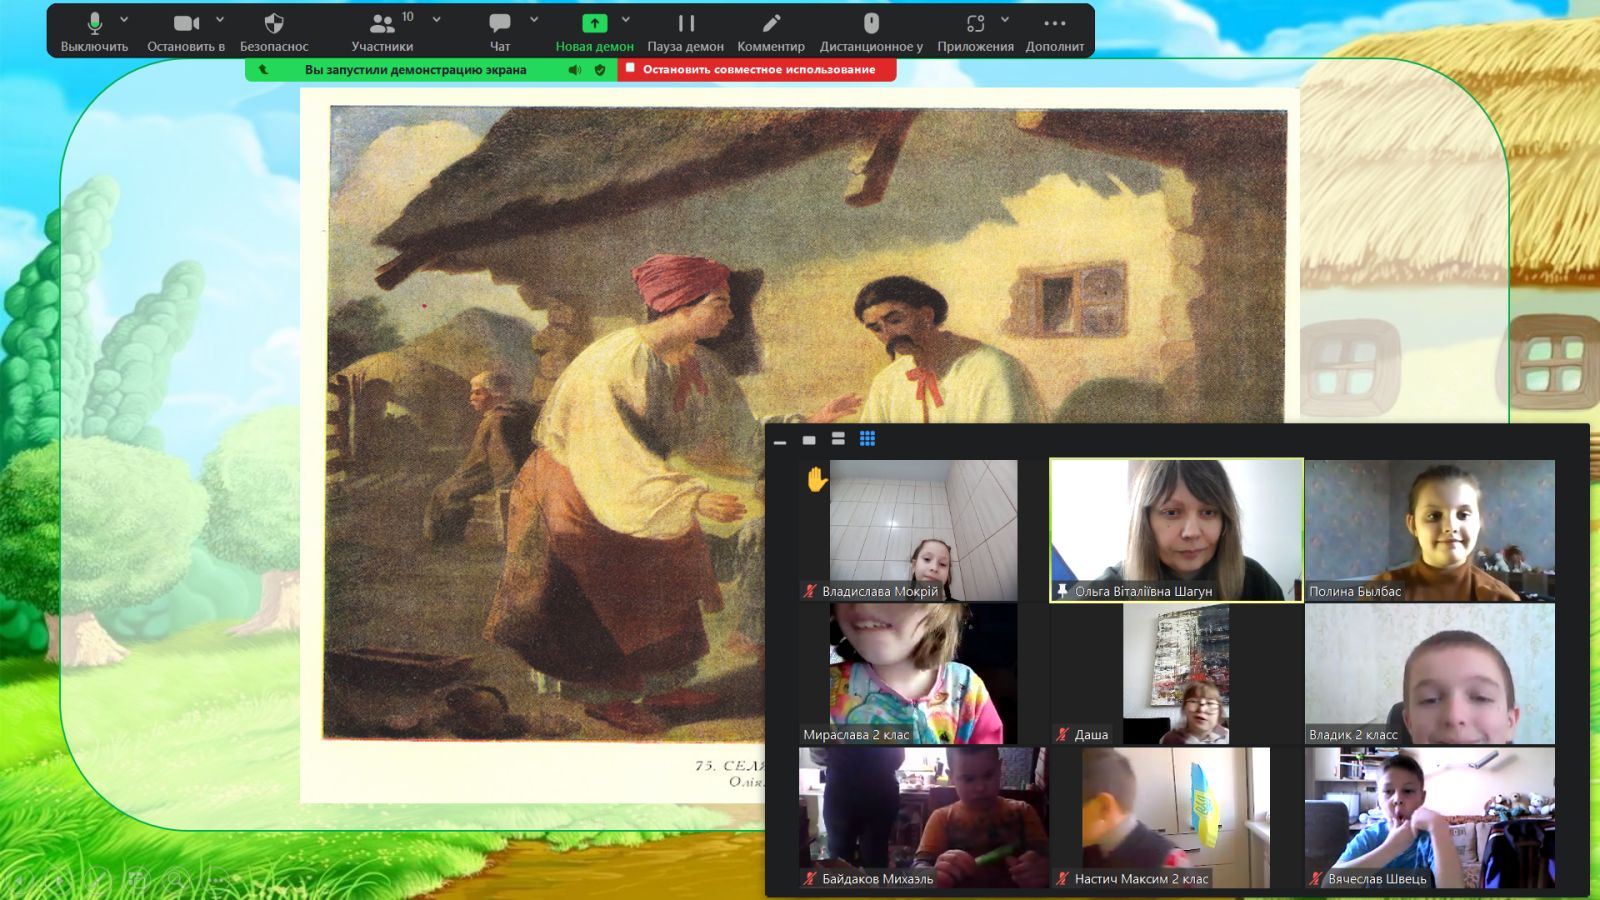1600x900 pixels.
Task: Start a new share with Новая демон
Action: pos(594,31)
